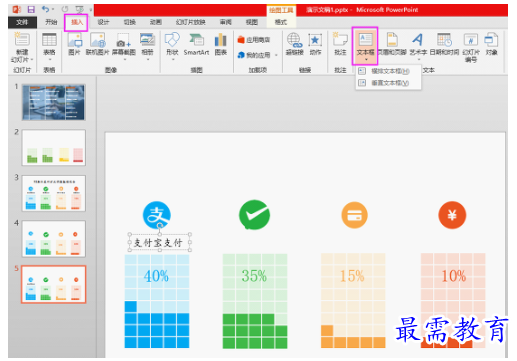Click the 超链接 (Hyperlink) globe icon
517x361 pixels.
[x=294, y=40]
